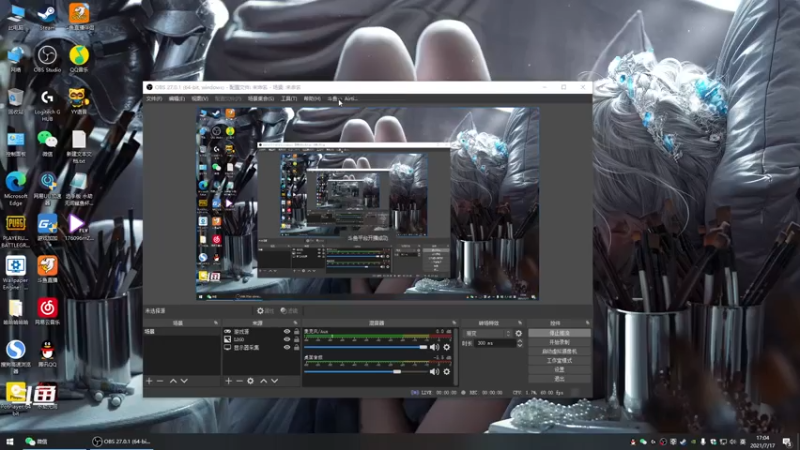Open 设置 settings button in Controls
This screenshot has height=450, width=800.
point(559,370)
